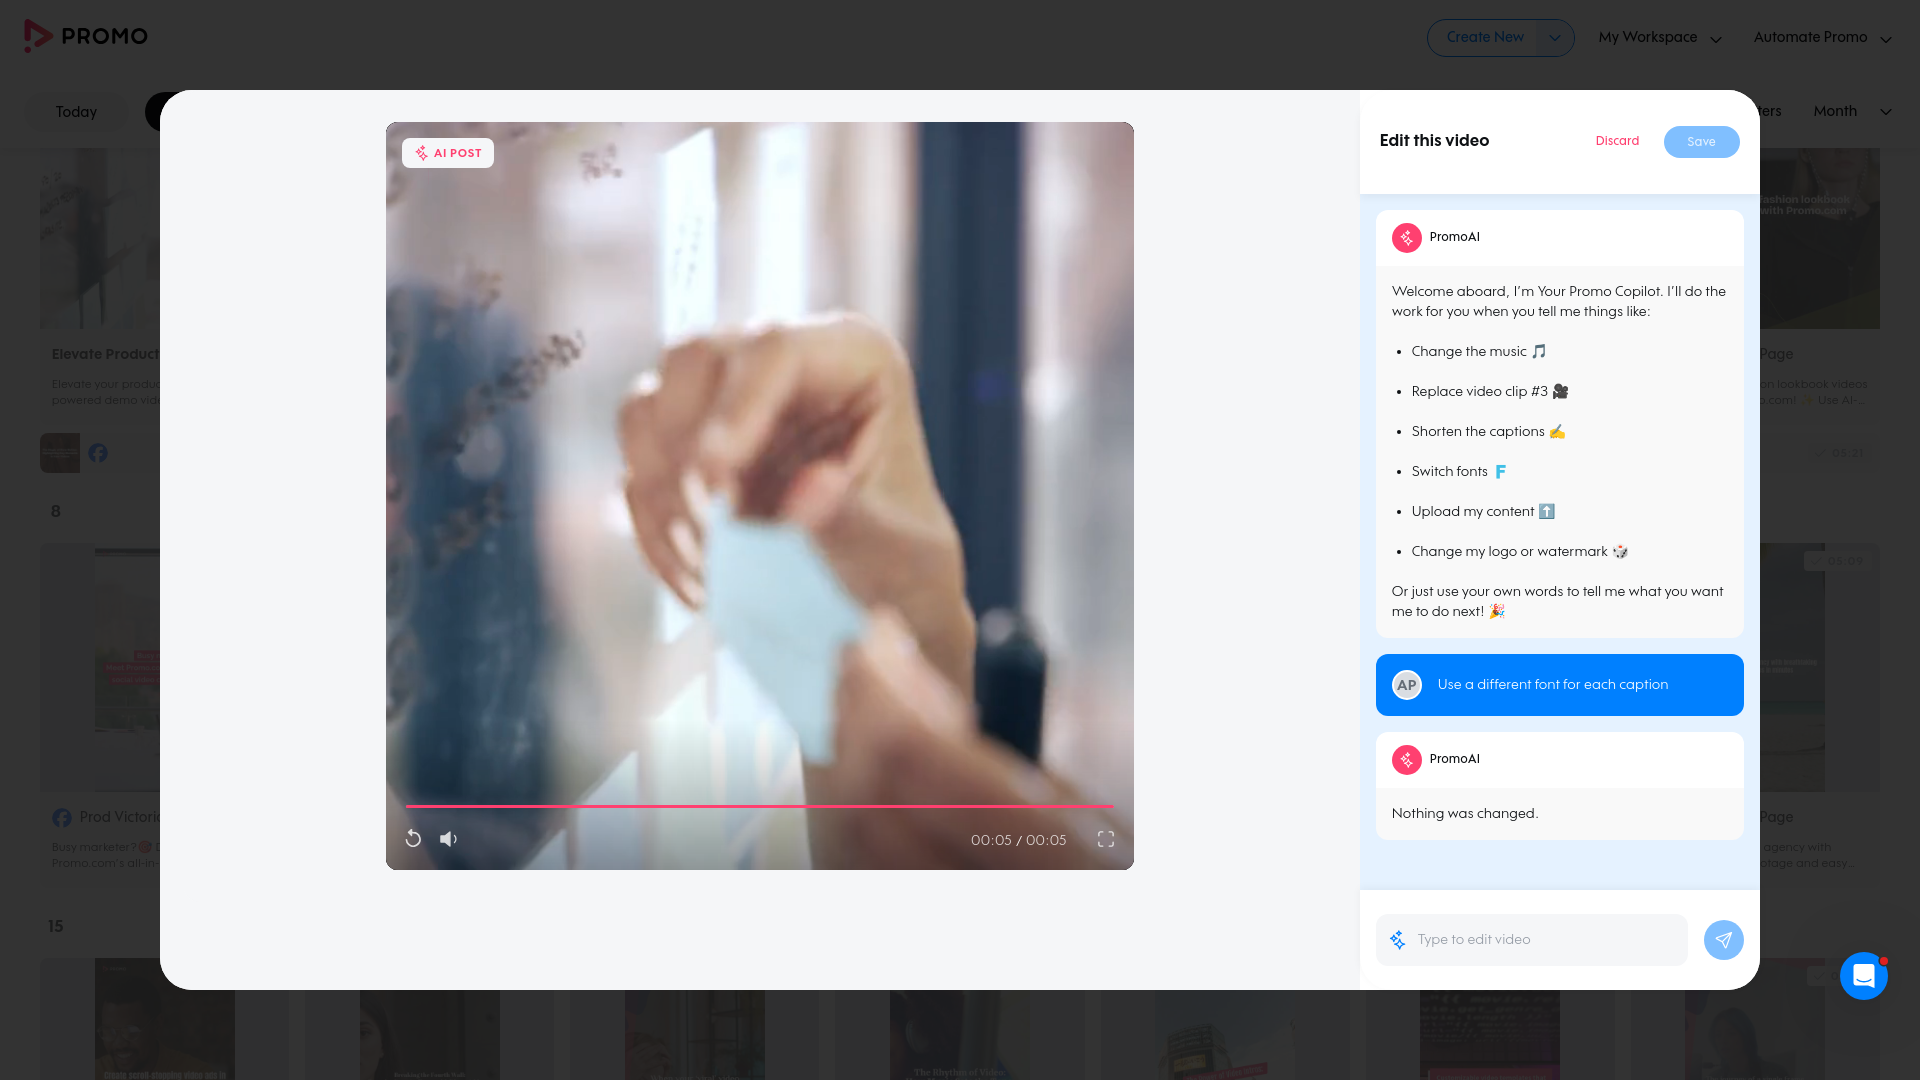
Task: Click 'Shorten the captions' suggestion
Action: (x=1488, y=432)
